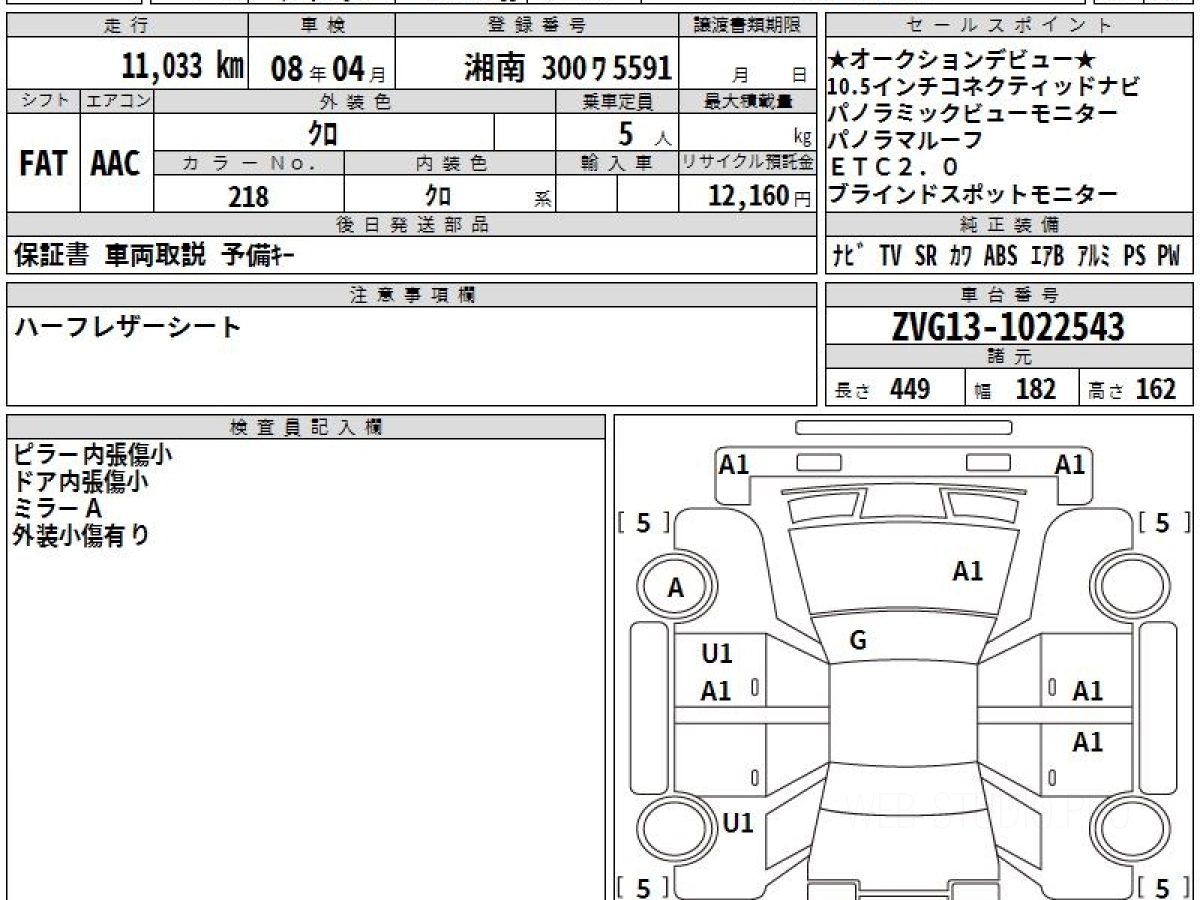Select the 走行 header cell
The width and height of the screenshot is (1200, 900).
point(126,26)
